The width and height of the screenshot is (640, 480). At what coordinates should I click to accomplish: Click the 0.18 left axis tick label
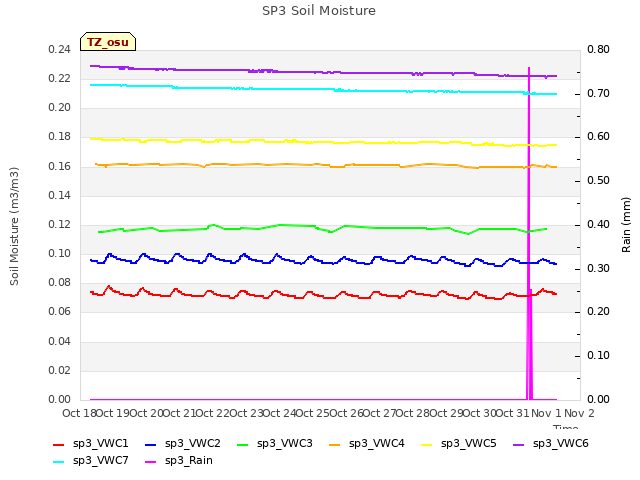tap(60, 136)
